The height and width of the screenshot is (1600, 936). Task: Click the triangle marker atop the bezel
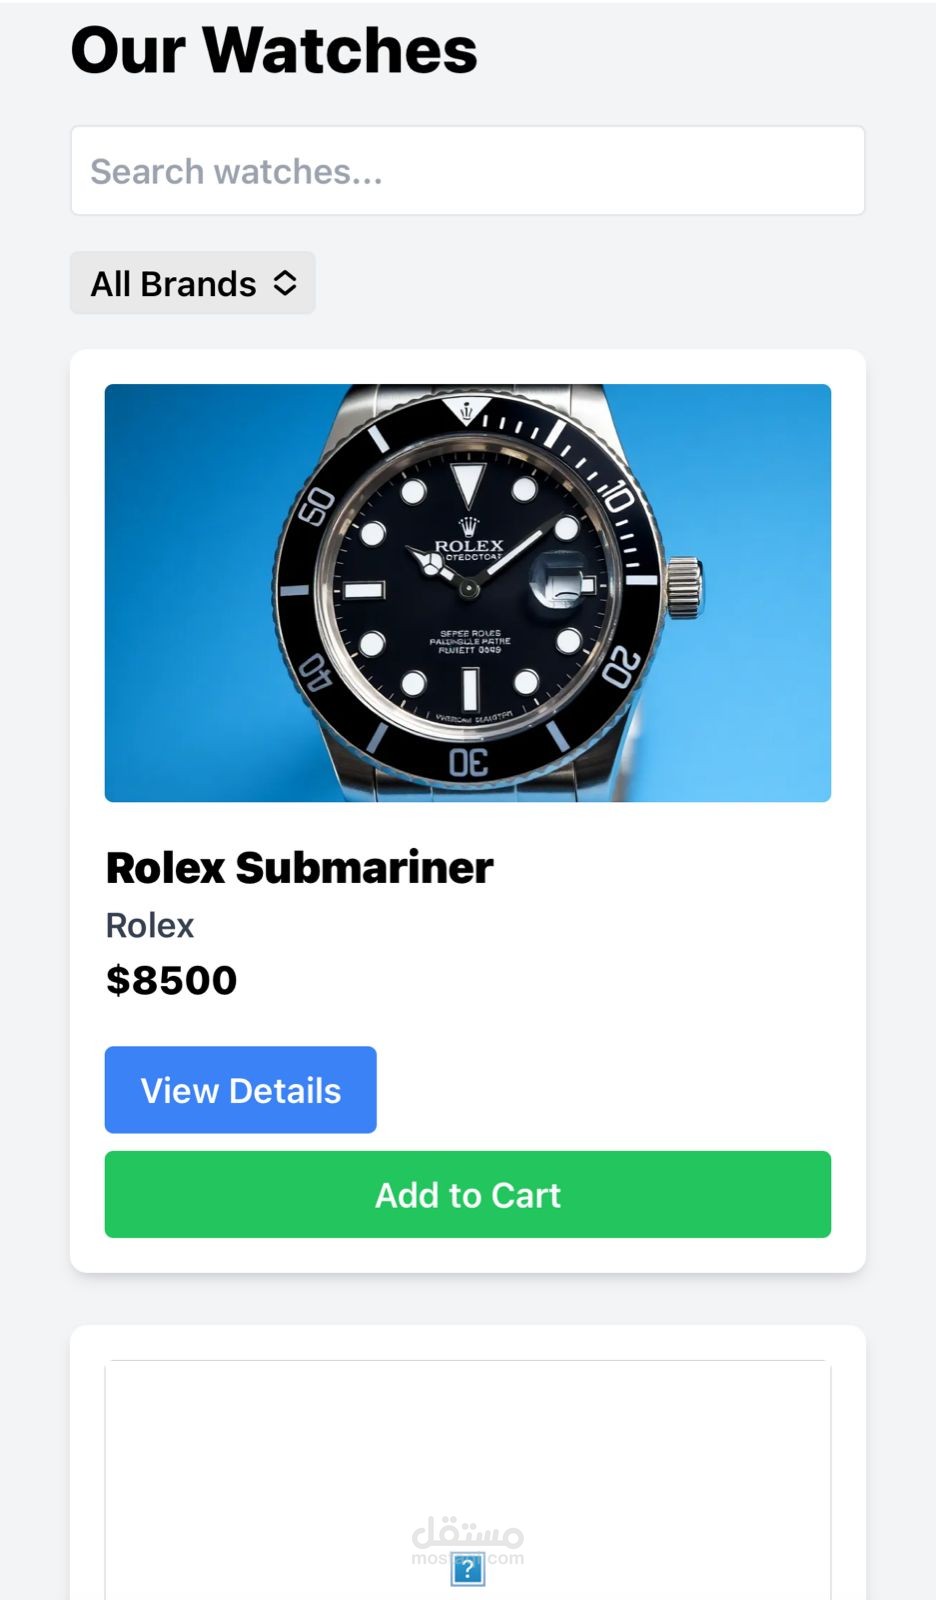pyautogui.click(x=467, y=410)
